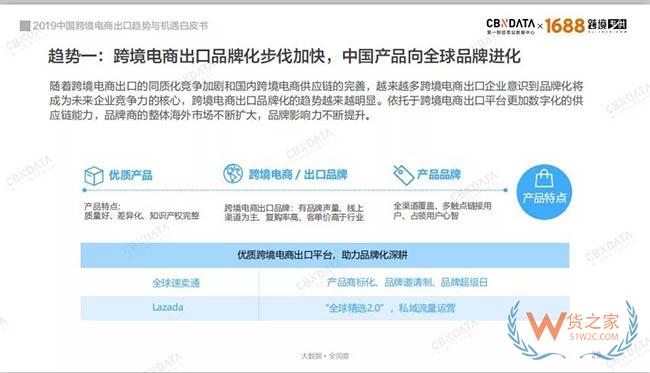Image resolution: width=650 pixels, height=373 pixels.
Task: Click the text 质量好、差异化、知识产权完整
Action: coord(142,216)
